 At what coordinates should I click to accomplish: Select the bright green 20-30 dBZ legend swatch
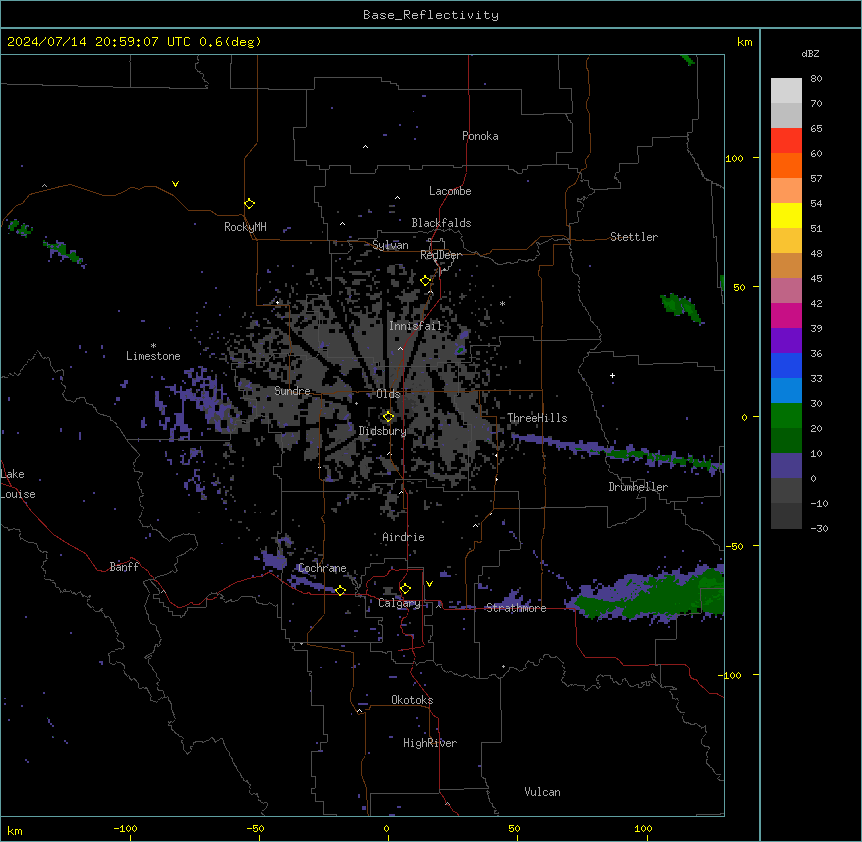(x=786, y=416)
